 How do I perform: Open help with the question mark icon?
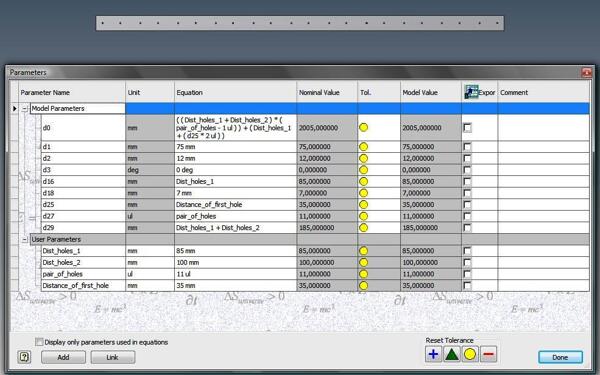pos(24,357)
